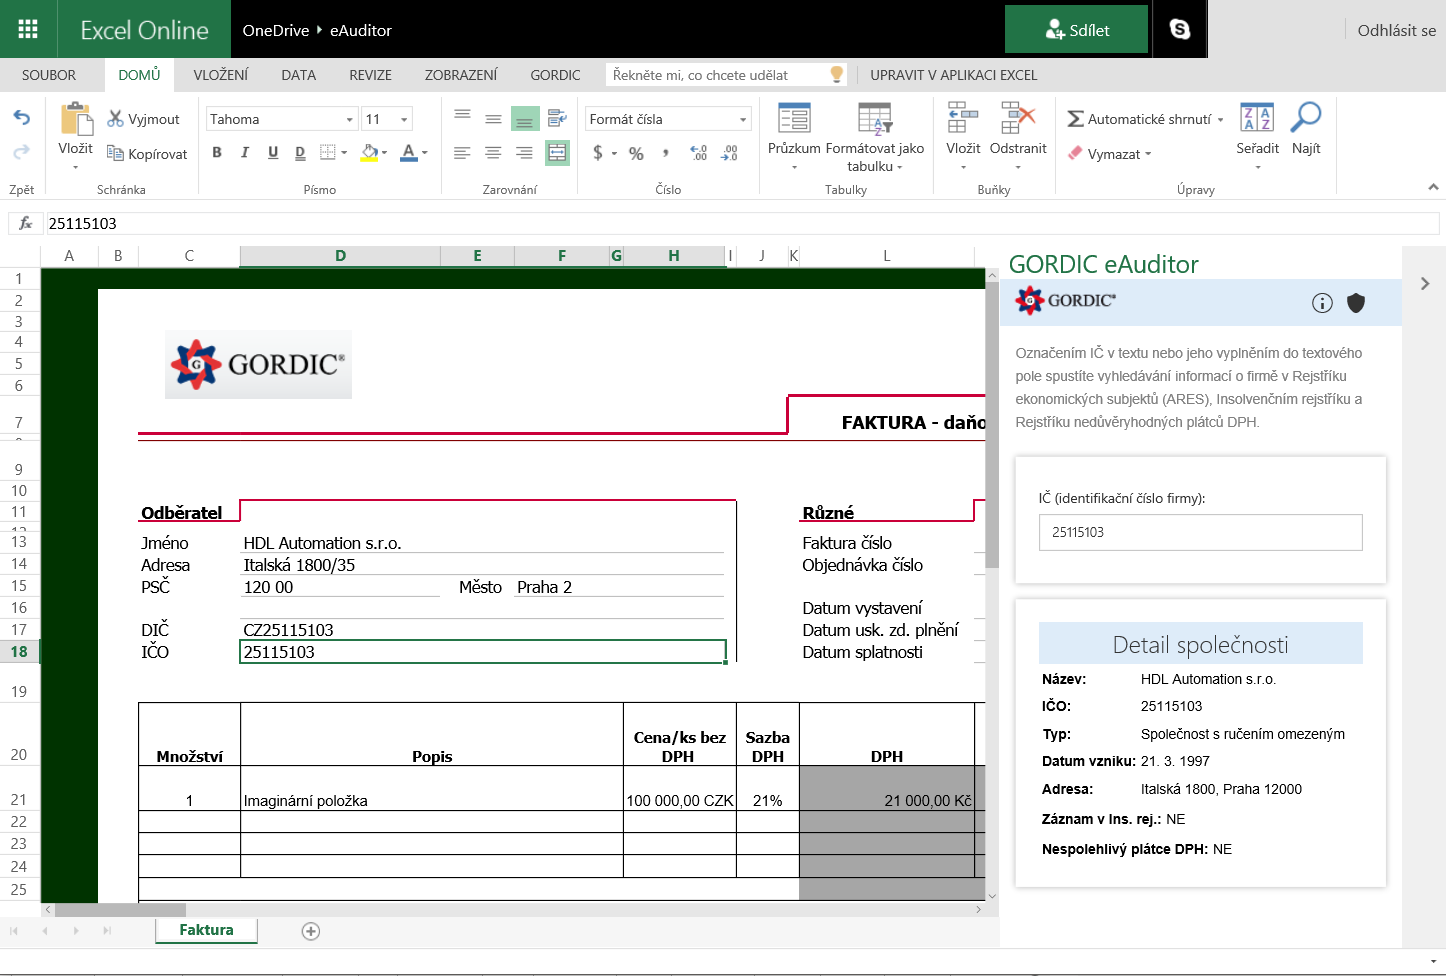This screenshot has height=976, width=1446.
Task: Align text right
Action: point(525,152)
